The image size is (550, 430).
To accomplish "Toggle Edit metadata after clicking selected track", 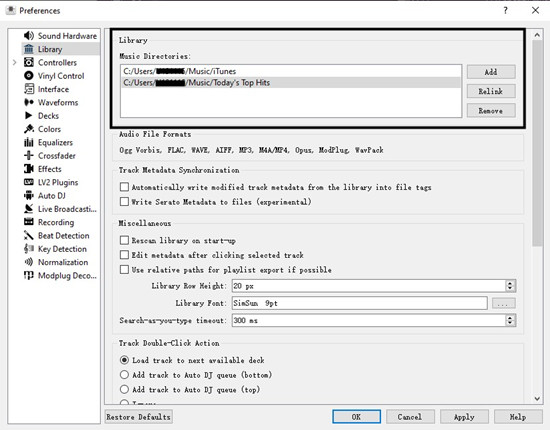I will coord(124,255).
